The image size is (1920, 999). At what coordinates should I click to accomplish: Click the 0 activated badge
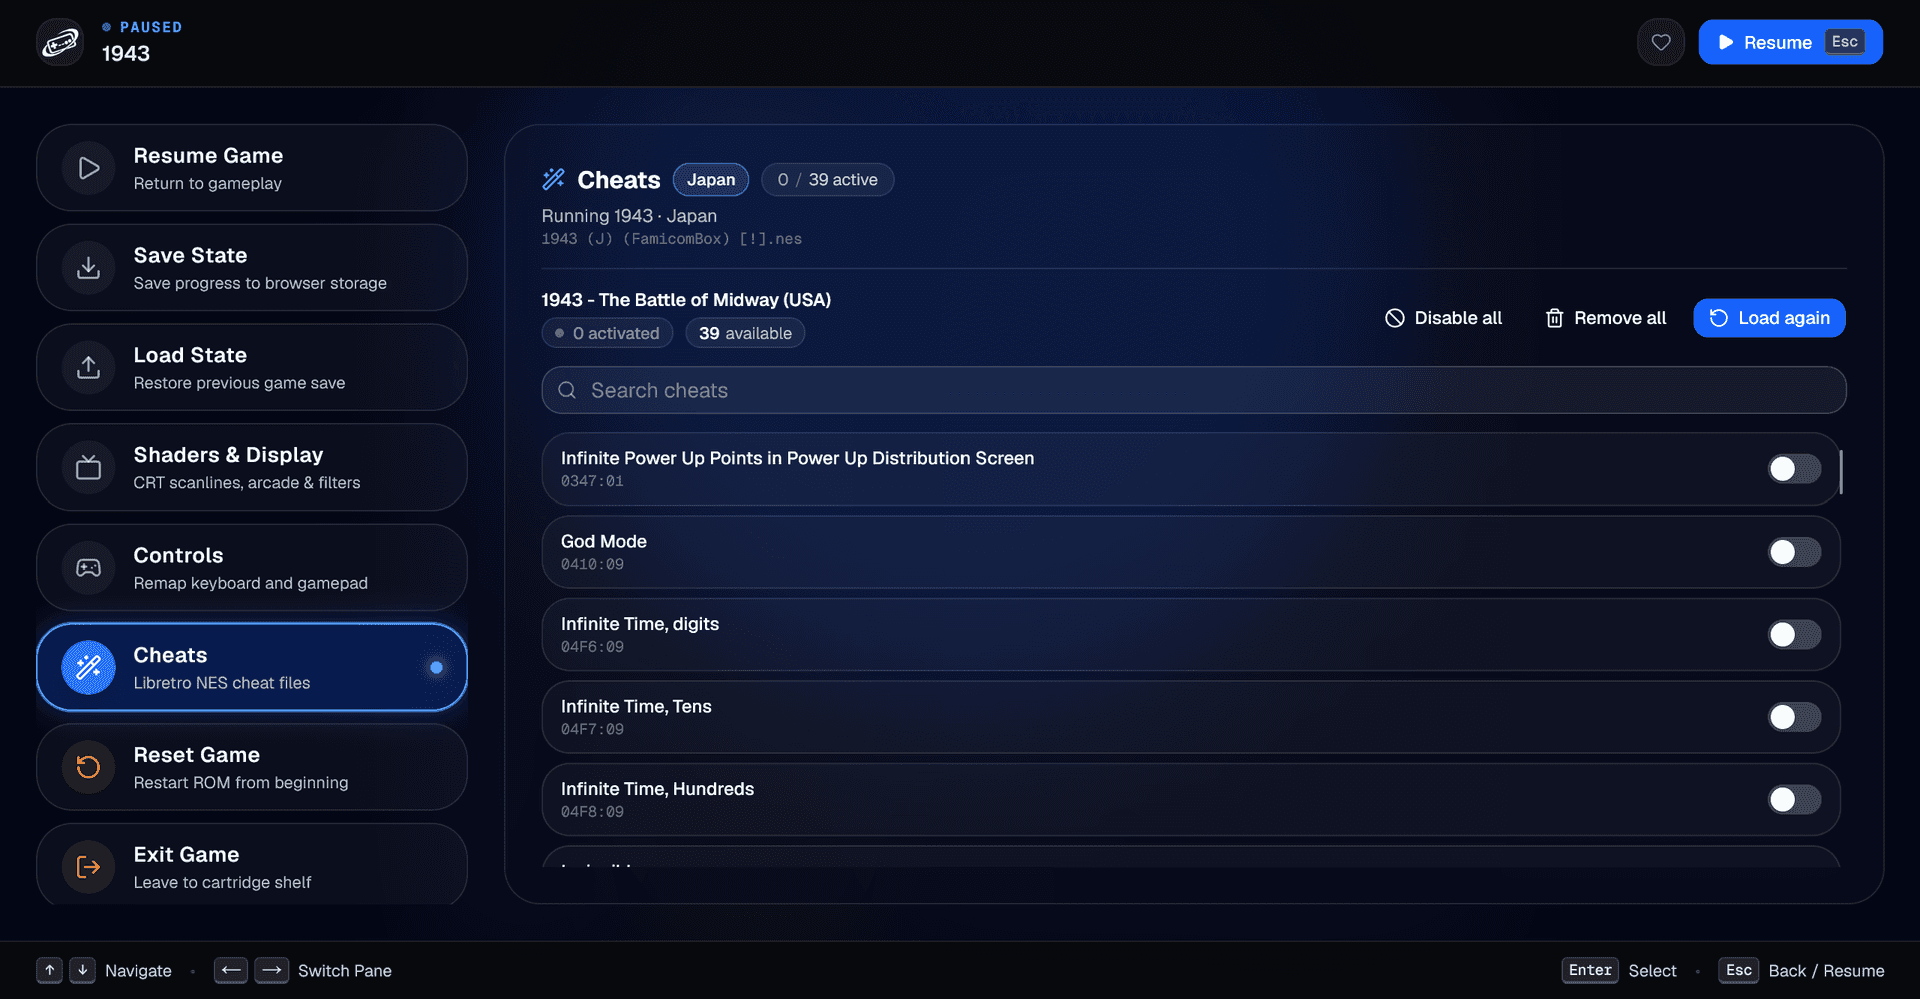pyautogui.click(x=607, y=333)
